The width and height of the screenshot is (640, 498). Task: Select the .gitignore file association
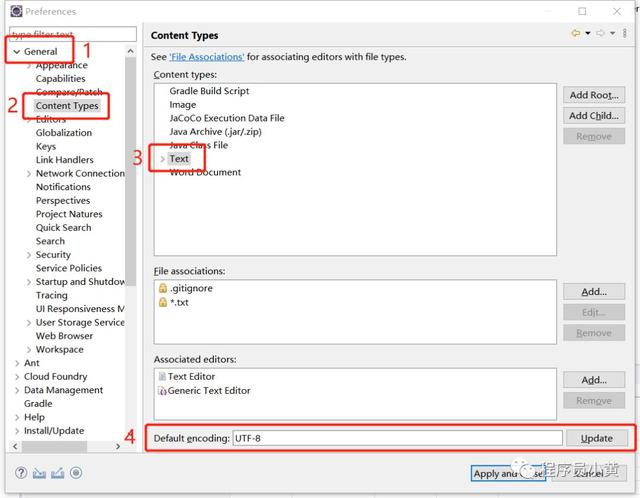coord(191,288)
